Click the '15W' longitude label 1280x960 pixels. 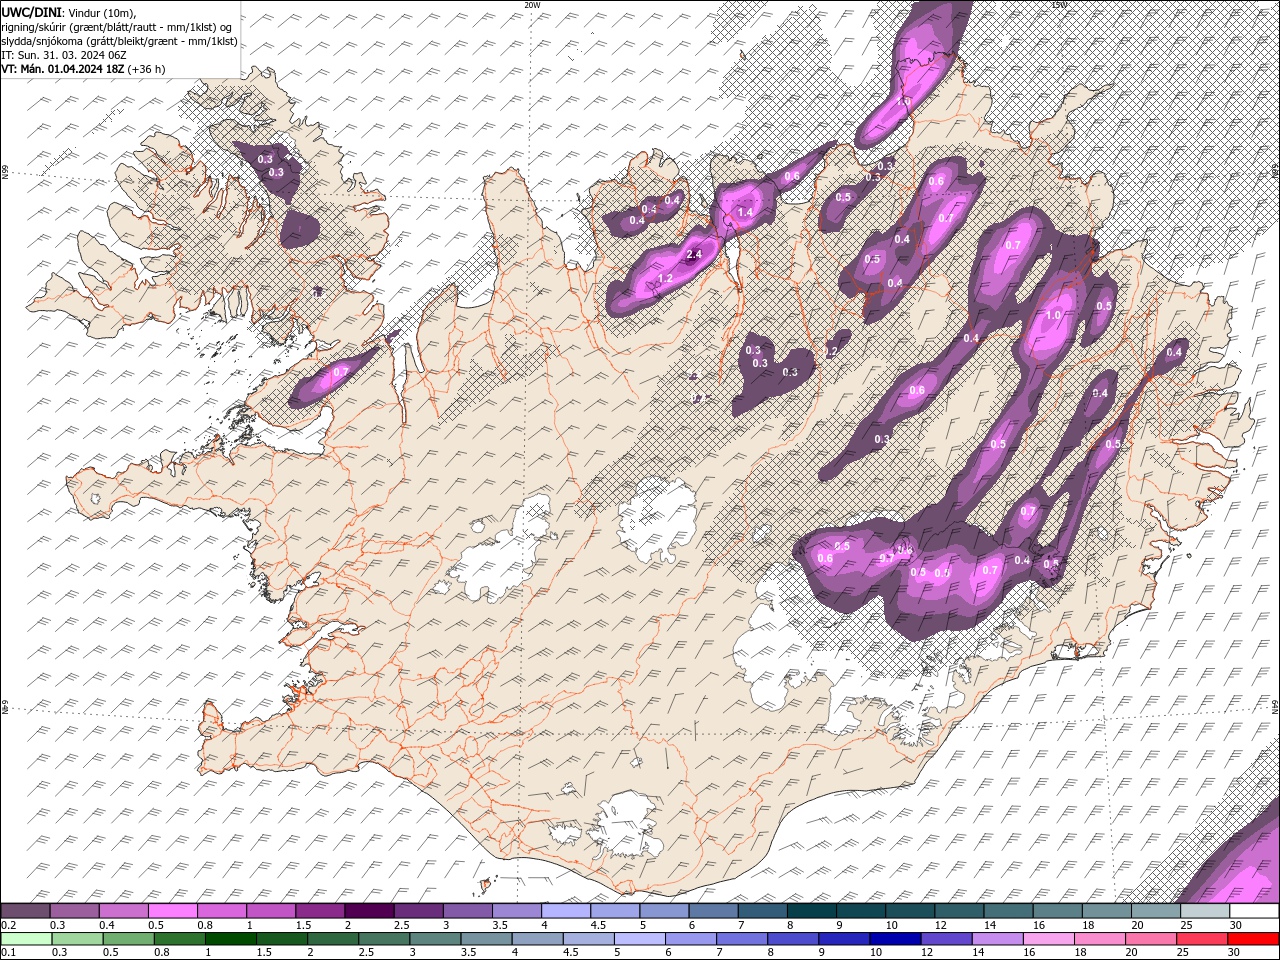click(1059, 5)
